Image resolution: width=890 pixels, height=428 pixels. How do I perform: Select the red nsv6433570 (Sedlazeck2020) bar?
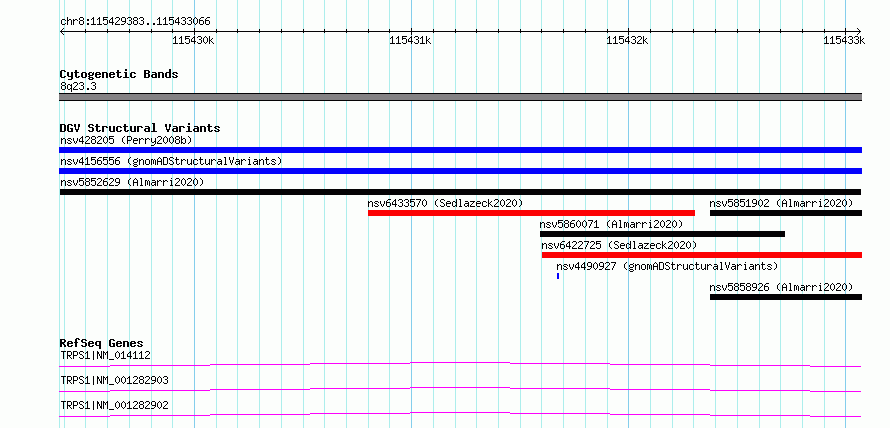coord(531,213)
